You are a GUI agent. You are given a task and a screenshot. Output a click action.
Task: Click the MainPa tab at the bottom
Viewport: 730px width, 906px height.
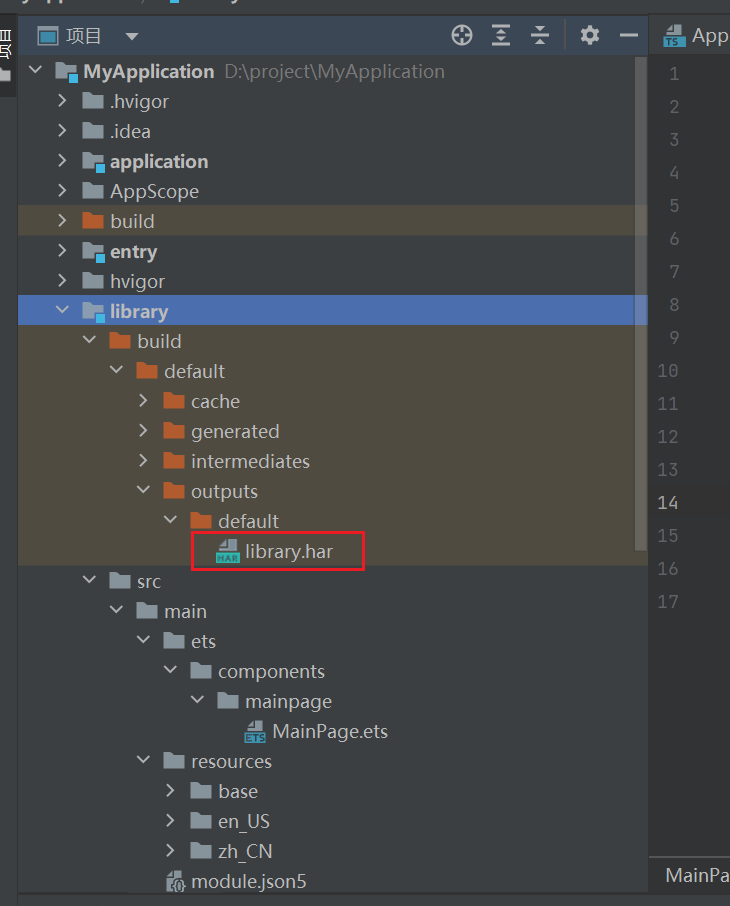click(696, 875)
